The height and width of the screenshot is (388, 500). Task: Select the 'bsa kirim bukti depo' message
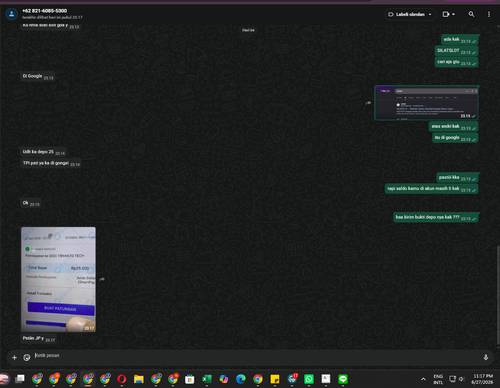pos(436,217)
